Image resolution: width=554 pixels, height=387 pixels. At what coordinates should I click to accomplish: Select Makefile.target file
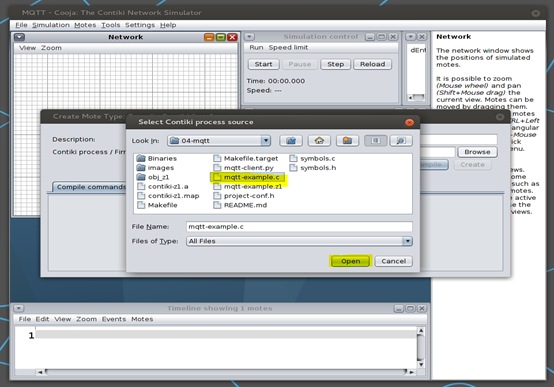pyautogui.click(x=246, y=158)
